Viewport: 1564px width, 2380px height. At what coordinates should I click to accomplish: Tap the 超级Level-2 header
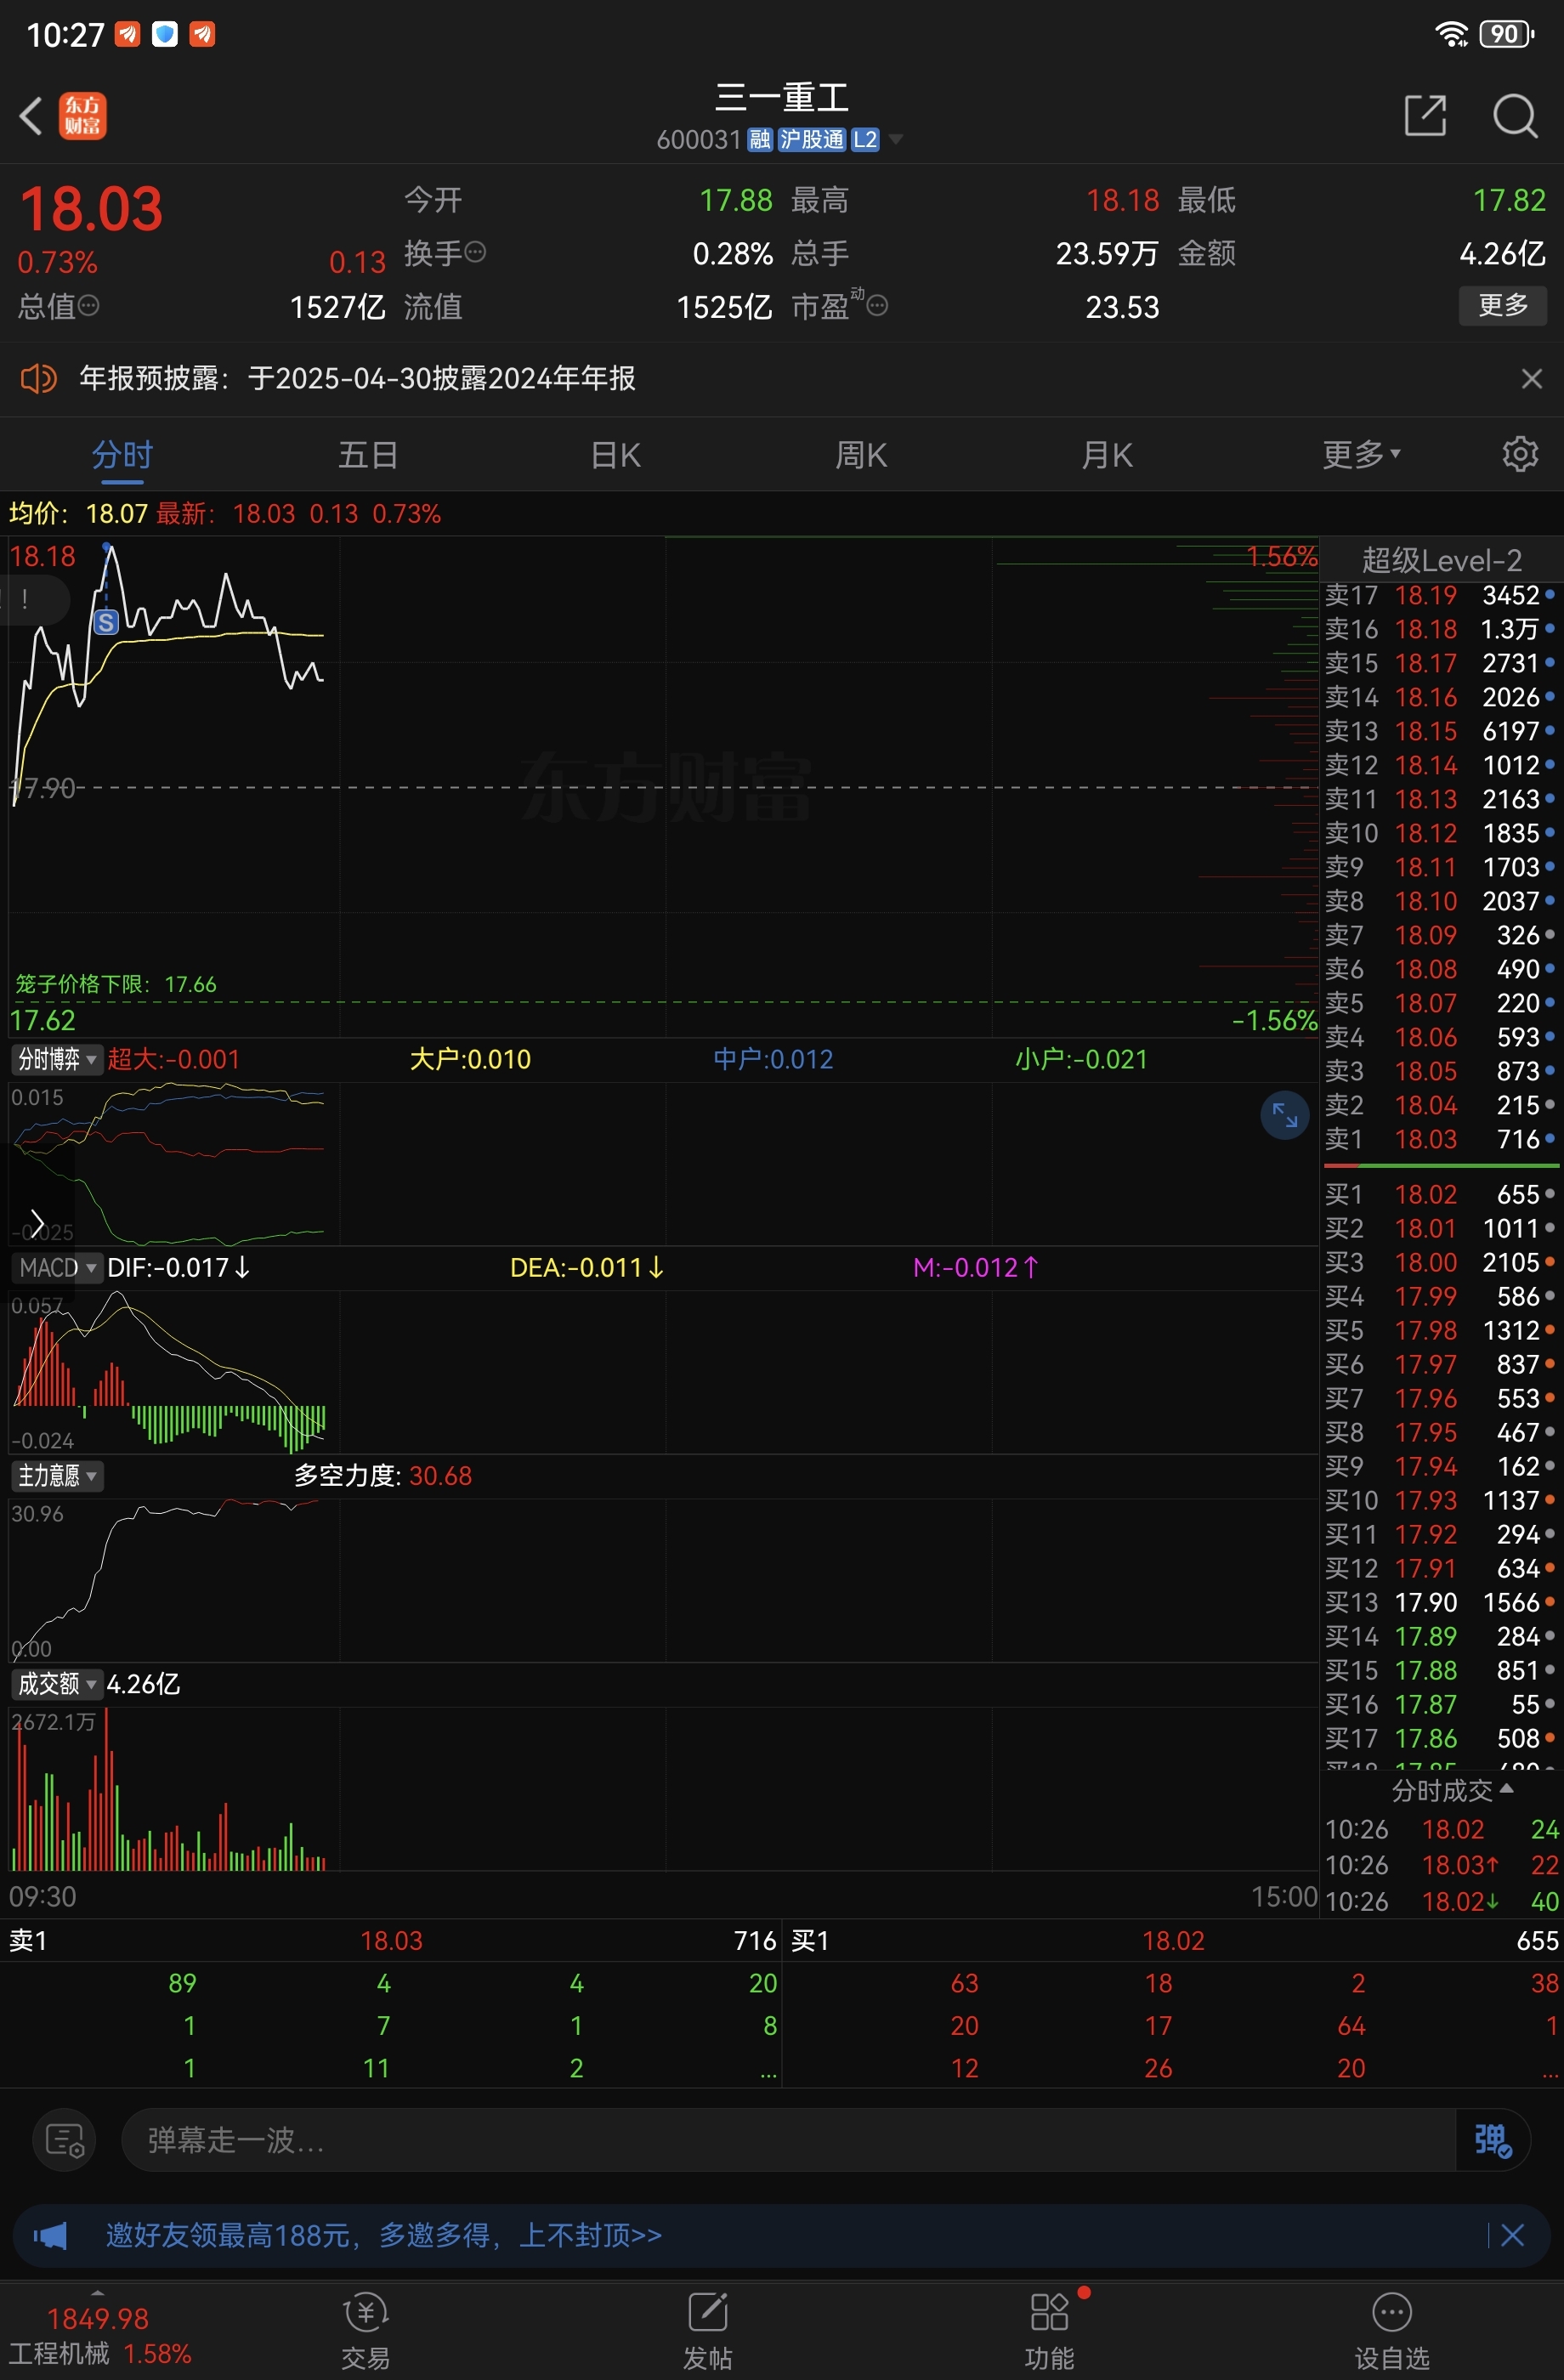(1441, 560)
